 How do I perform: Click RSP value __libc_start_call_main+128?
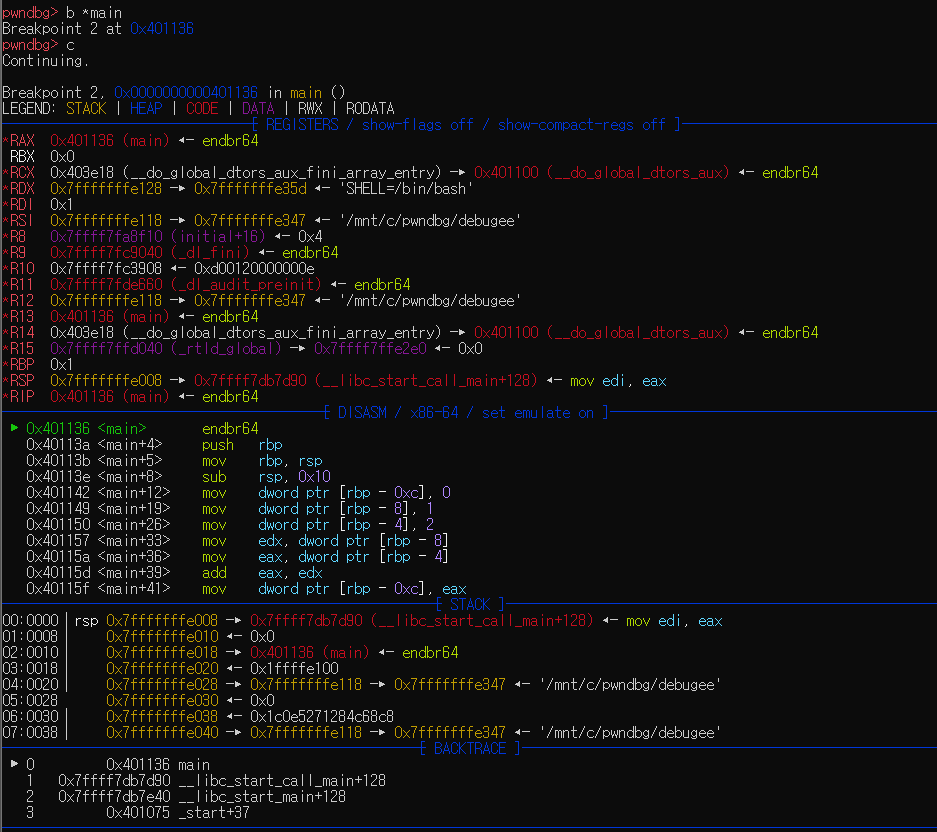point(425,381)
